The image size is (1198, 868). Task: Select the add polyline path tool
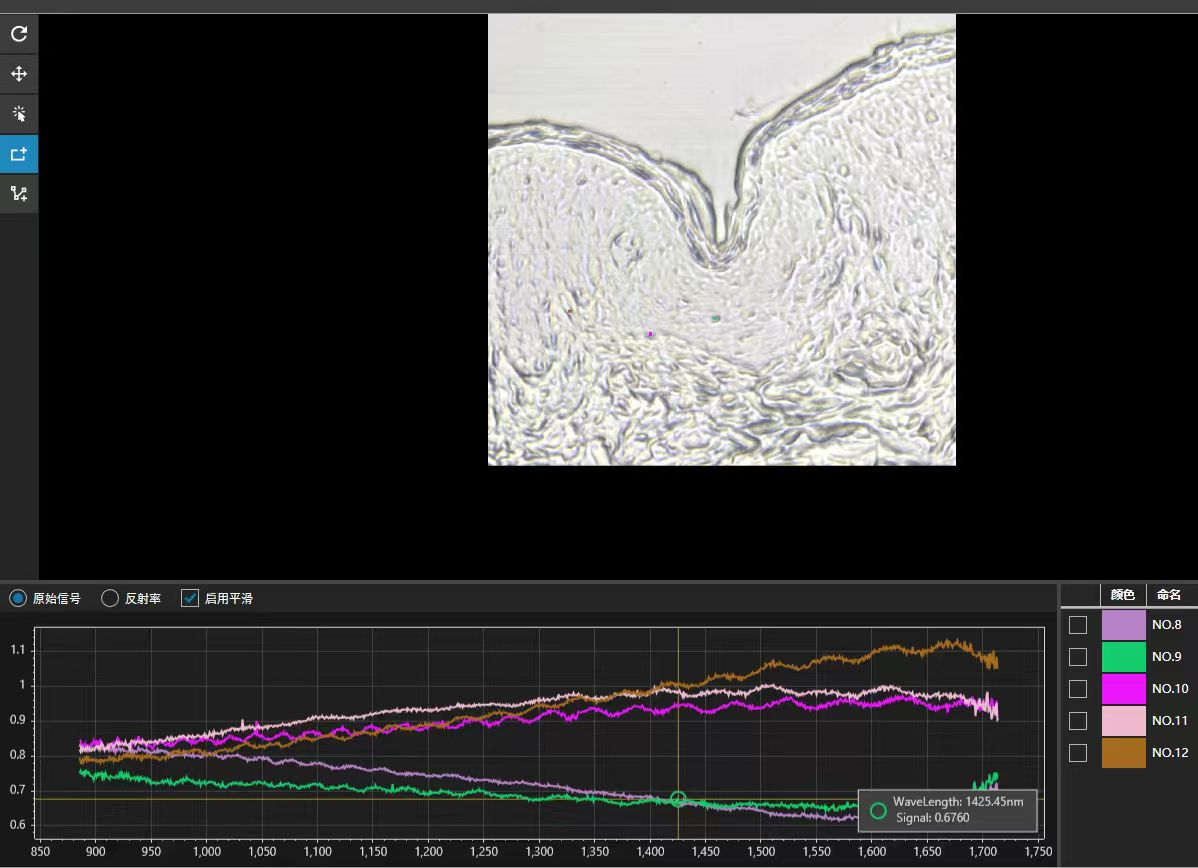coord(19,194)
